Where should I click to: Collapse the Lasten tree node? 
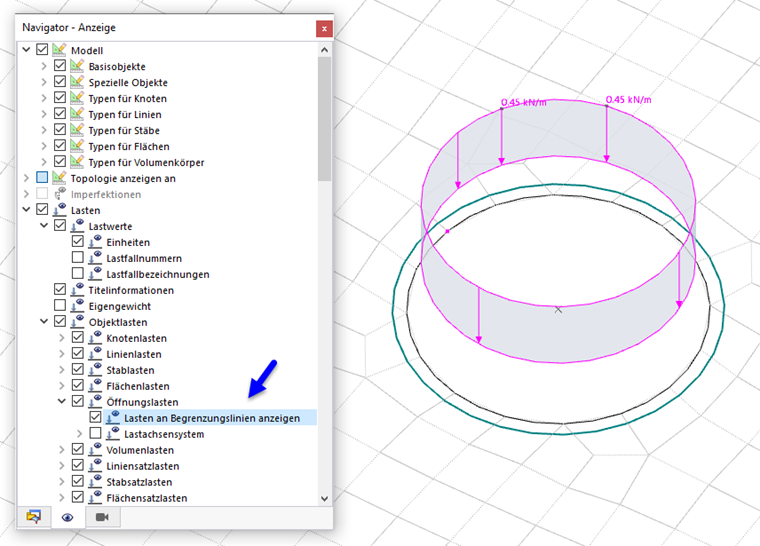coord(26,209)
